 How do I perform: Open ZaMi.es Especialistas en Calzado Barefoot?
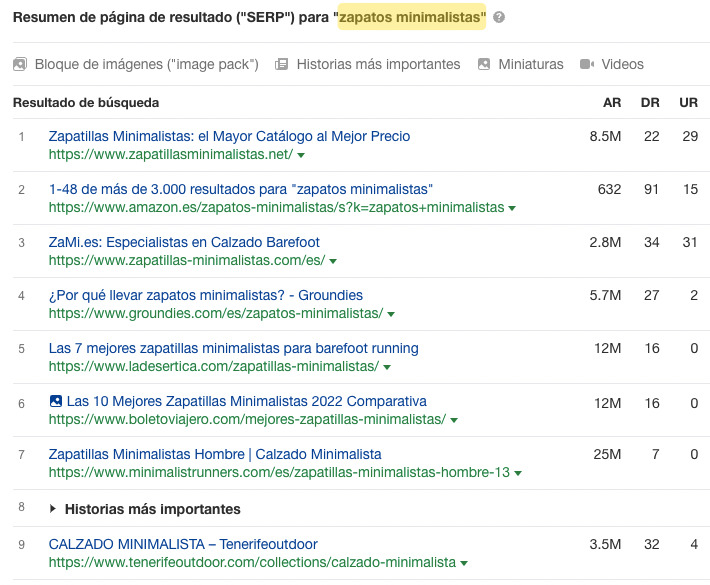pos(184,242)
